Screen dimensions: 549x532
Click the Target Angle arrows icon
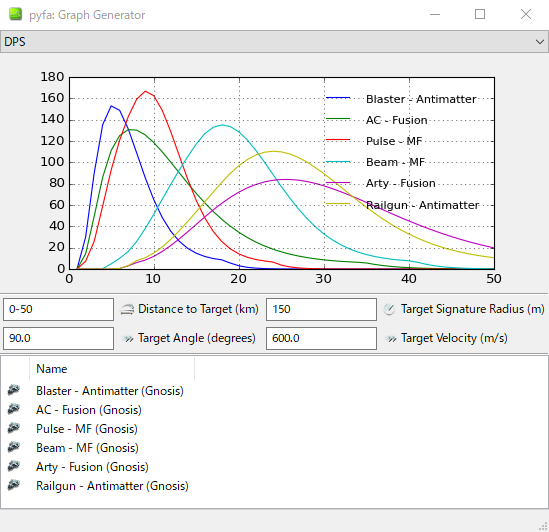click(129, 339)
